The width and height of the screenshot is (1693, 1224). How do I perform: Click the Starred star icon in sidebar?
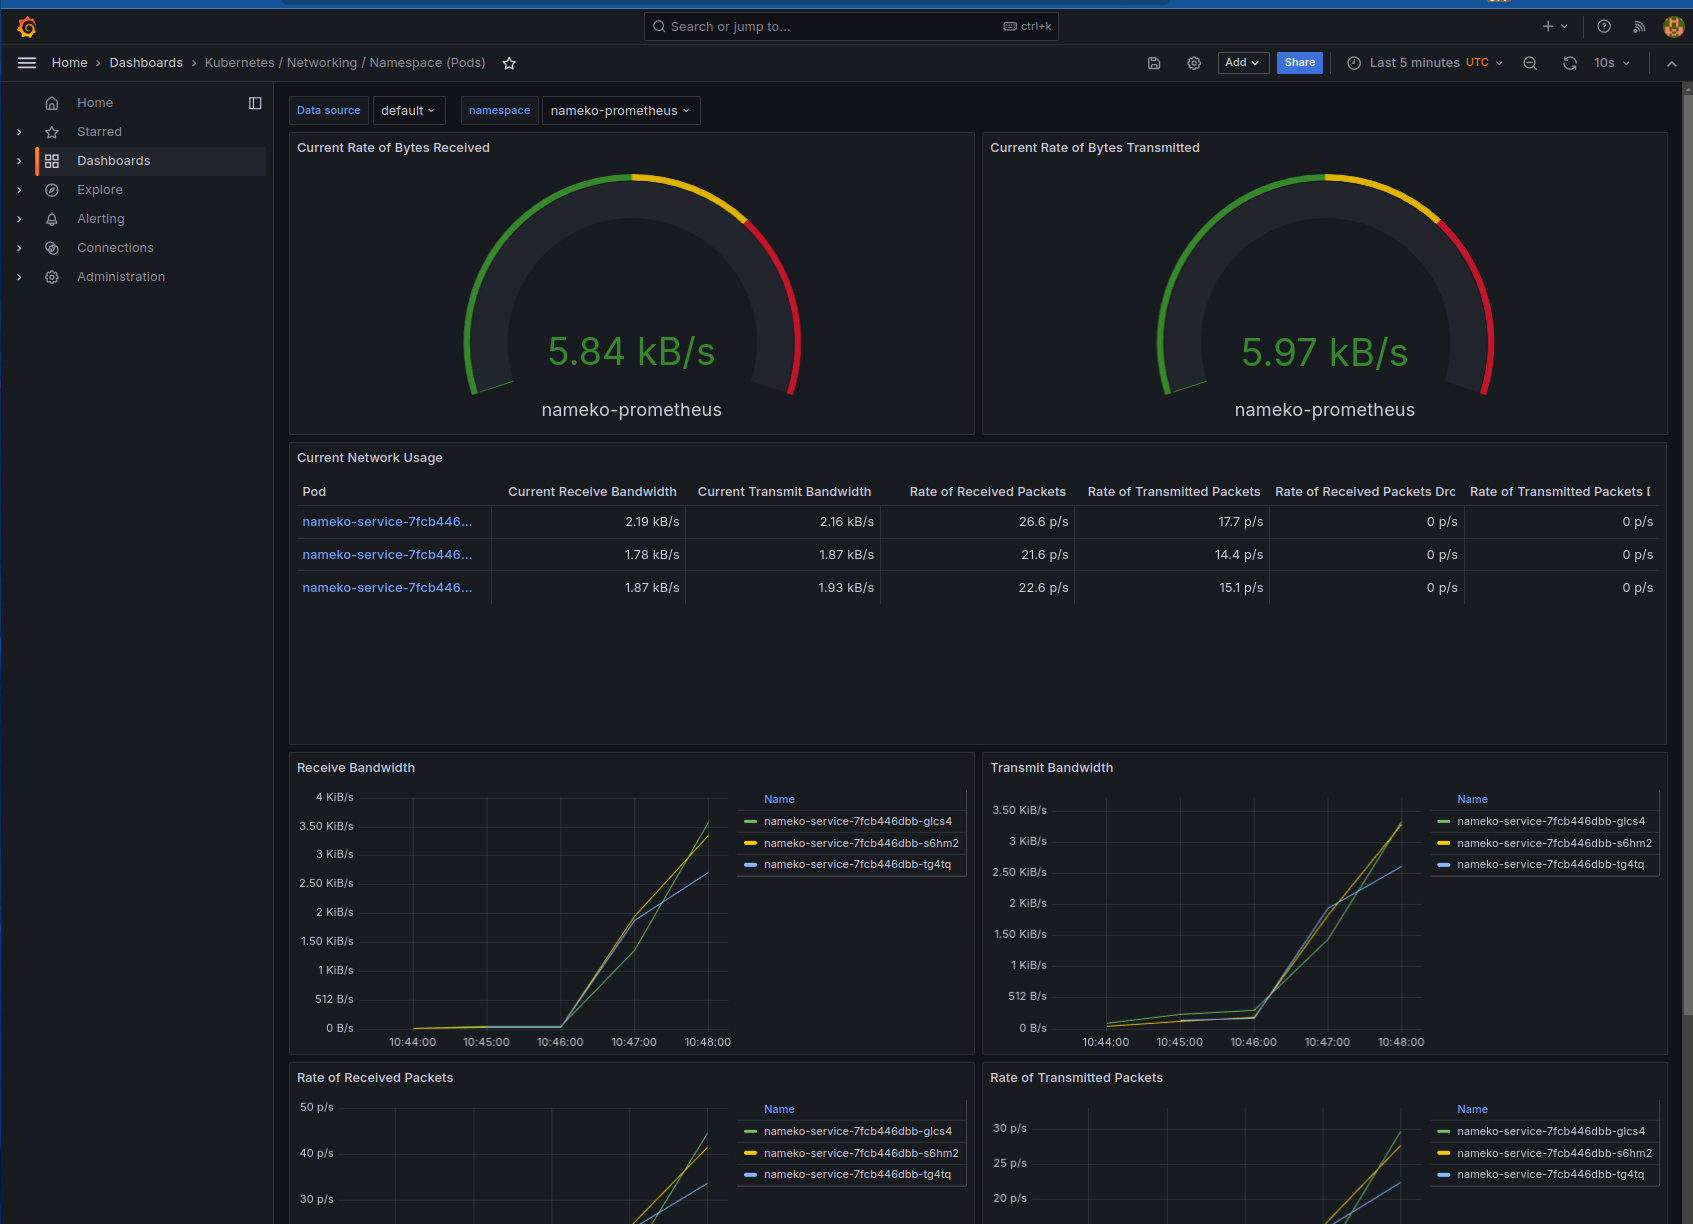[52, 132]
